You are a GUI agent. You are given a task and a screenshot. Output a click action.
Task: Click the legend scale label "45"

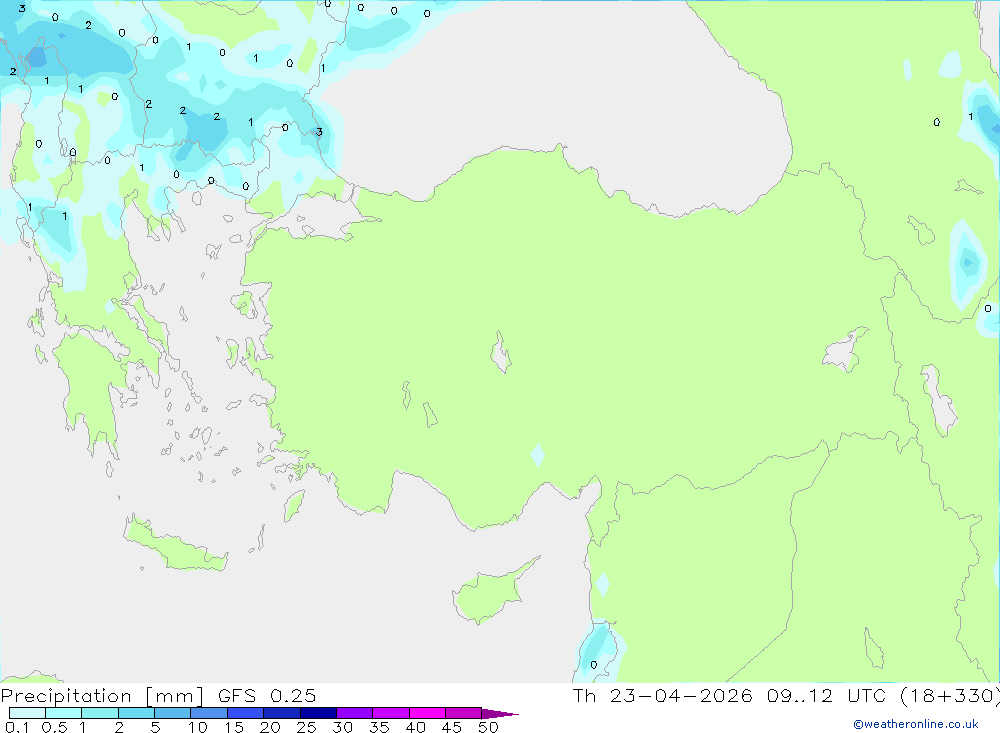point(452,727)
